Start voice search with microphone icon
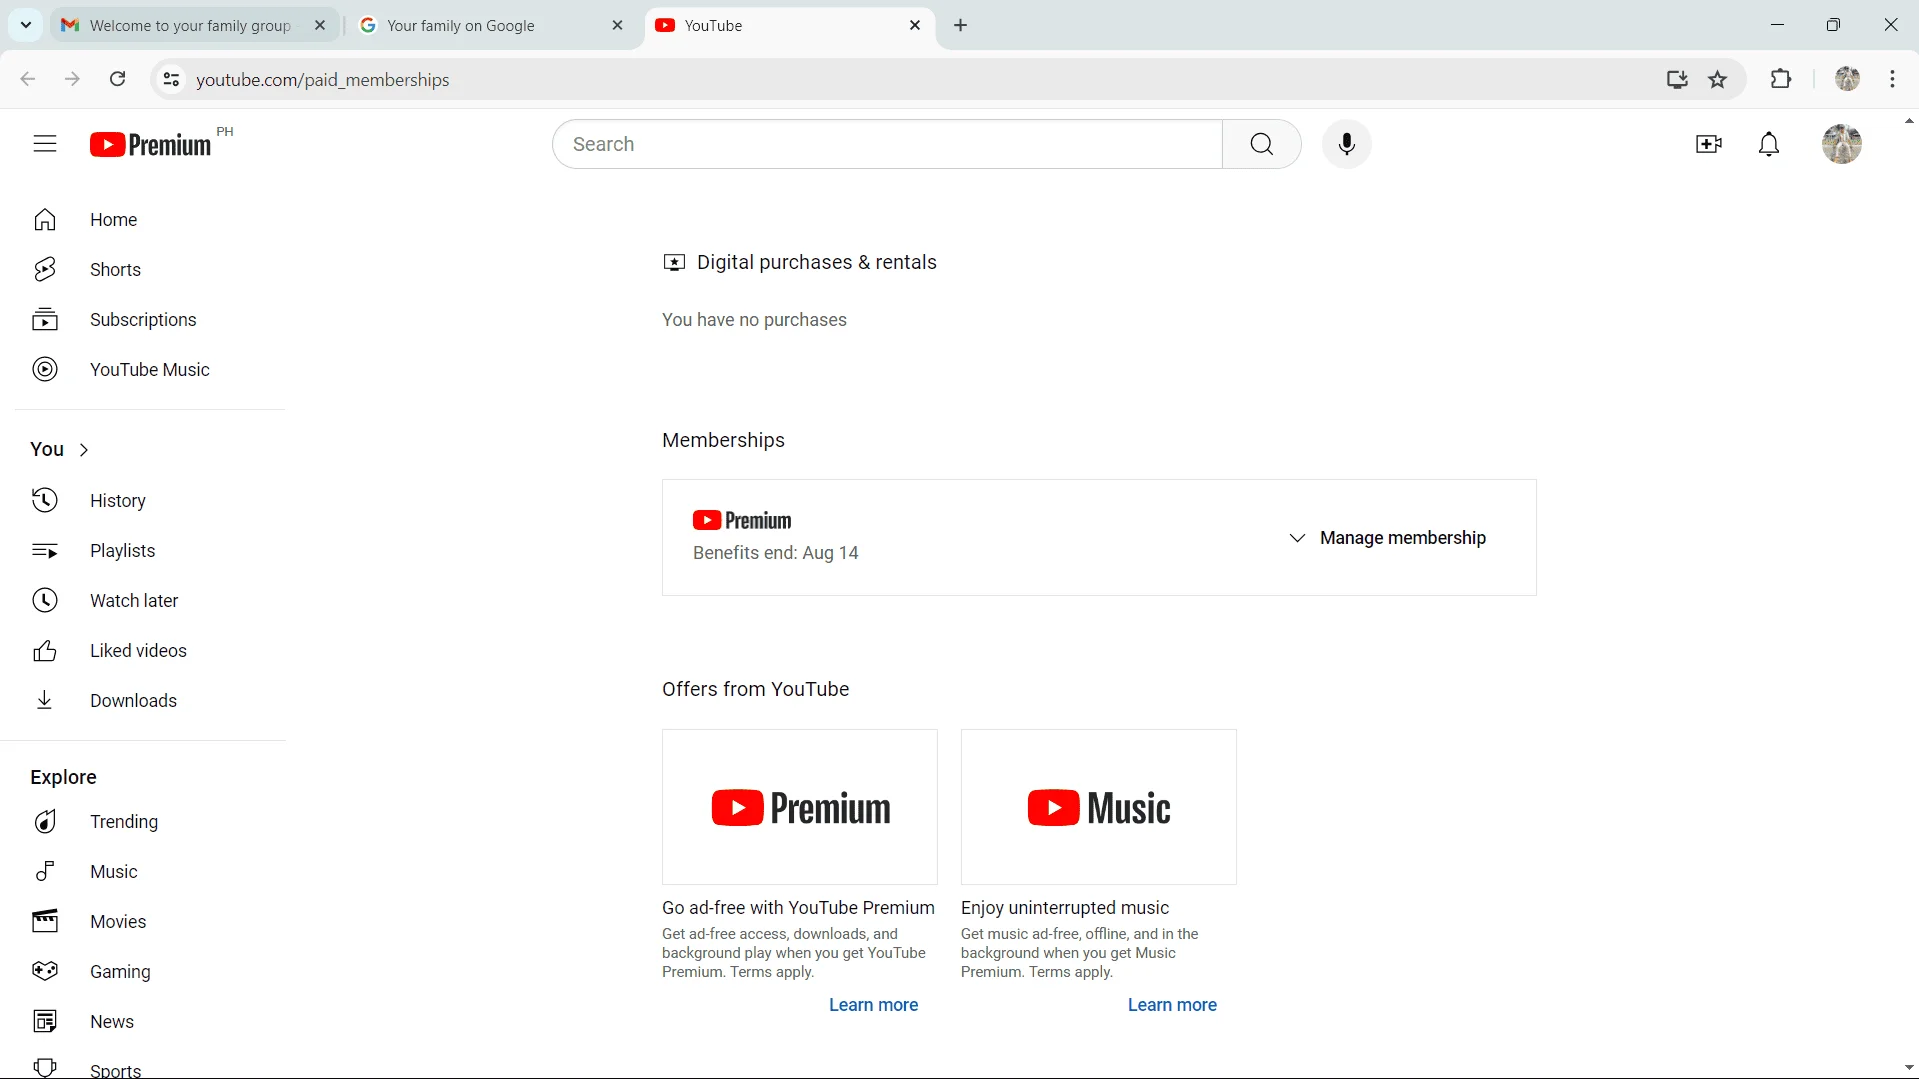 pos(1347,144)
